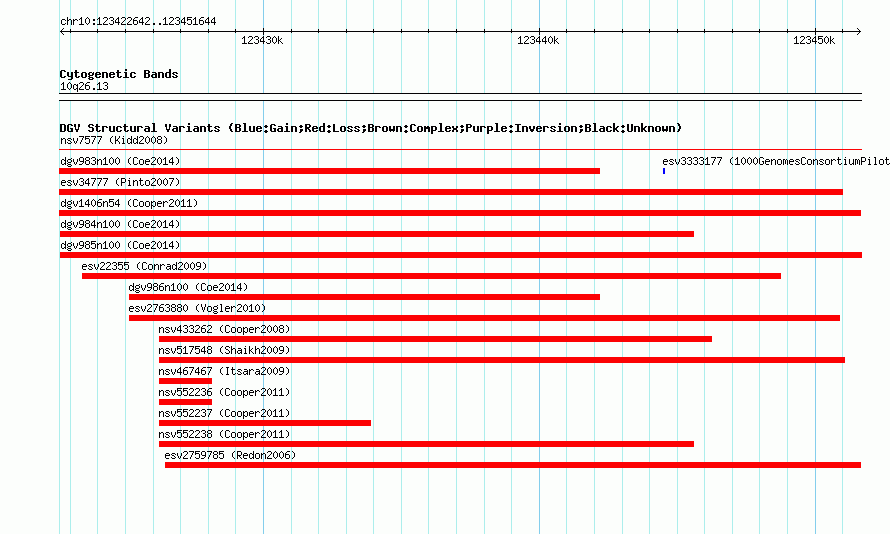890x534 pixels.
Task: Select the red esv34777 loss bar
Action: point(451,192)
